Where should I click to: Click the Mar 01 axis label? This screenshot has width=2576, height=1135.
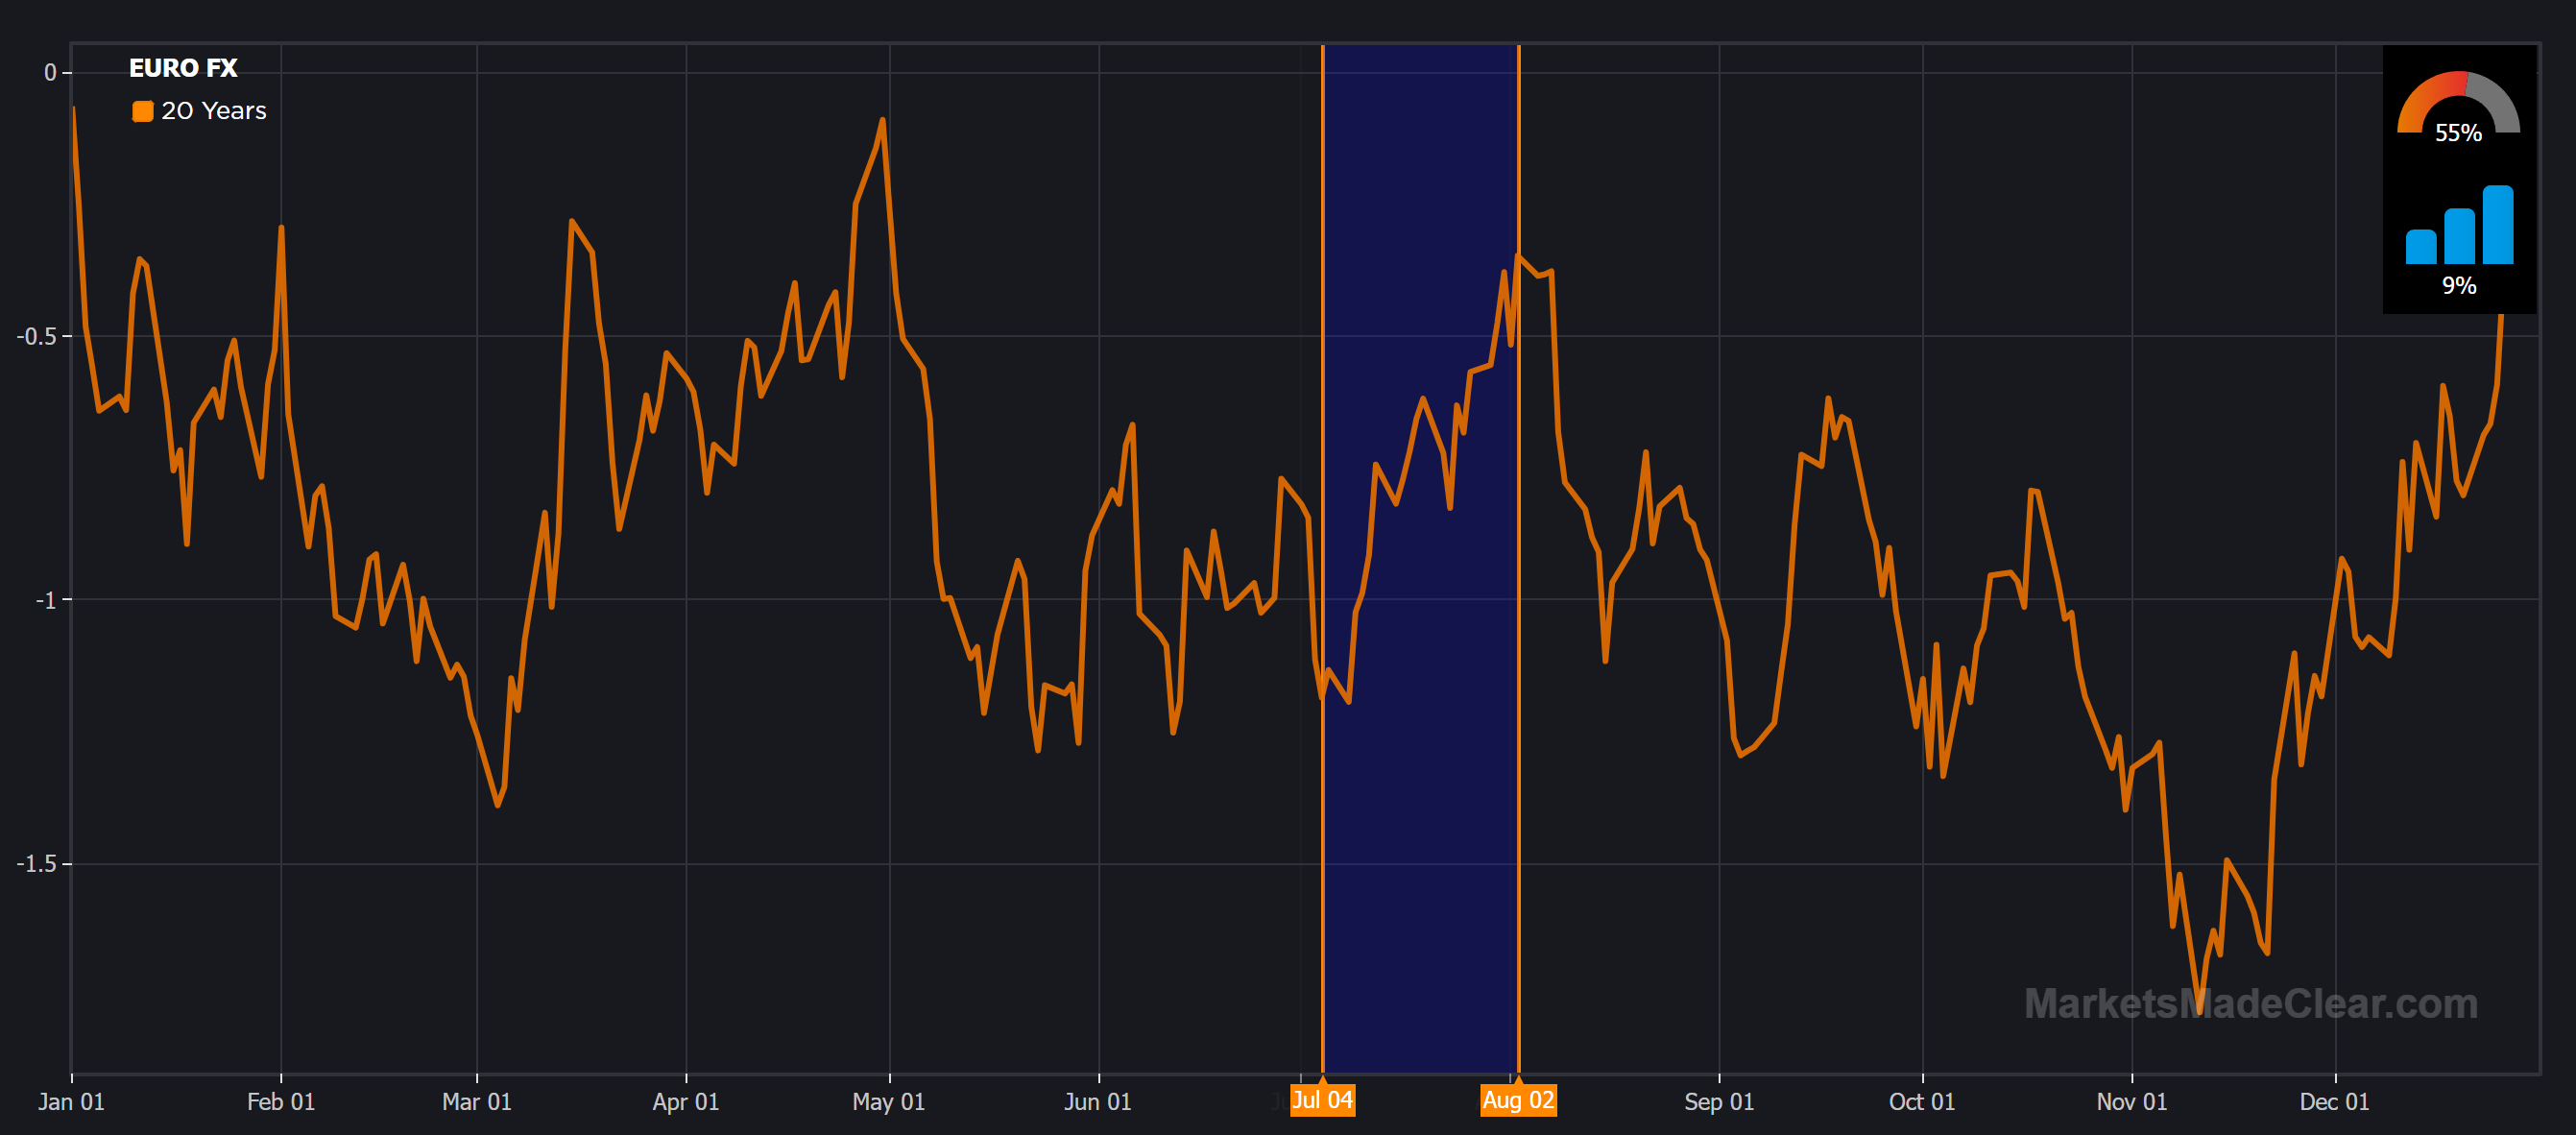pos(477,1102)
